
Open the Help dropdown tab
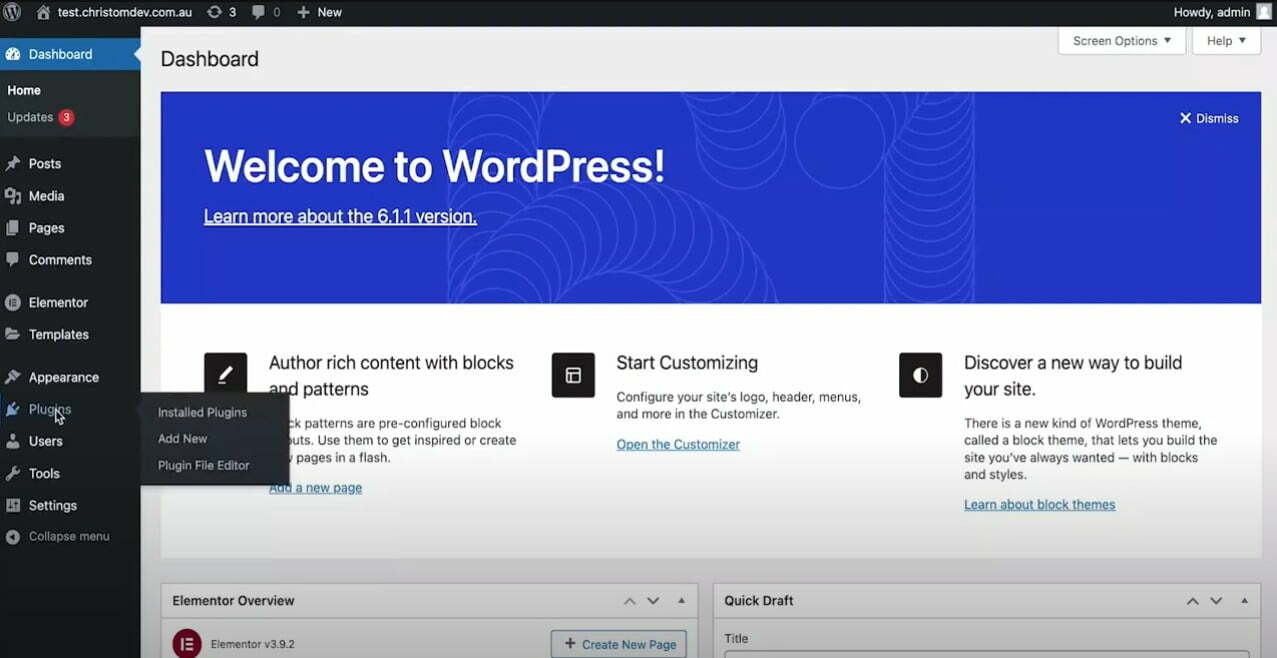click(1226, 41)
